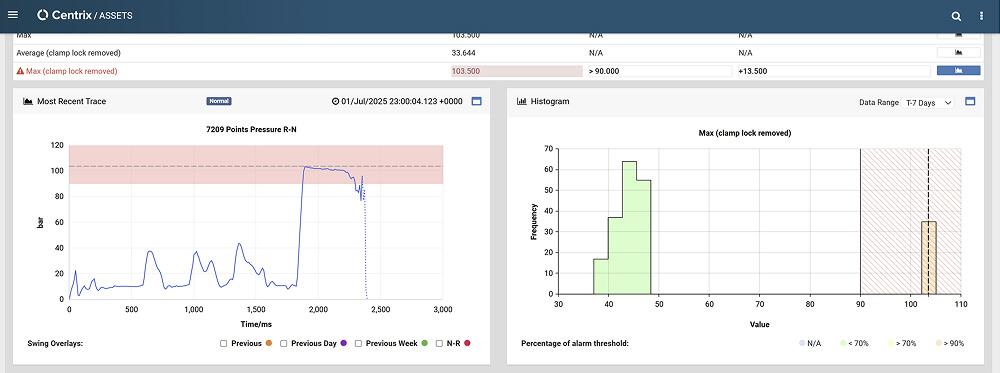Enable the Previous swing overlay checkbox
Viewport: 1000px width, 373px height.
pos(223,343)
